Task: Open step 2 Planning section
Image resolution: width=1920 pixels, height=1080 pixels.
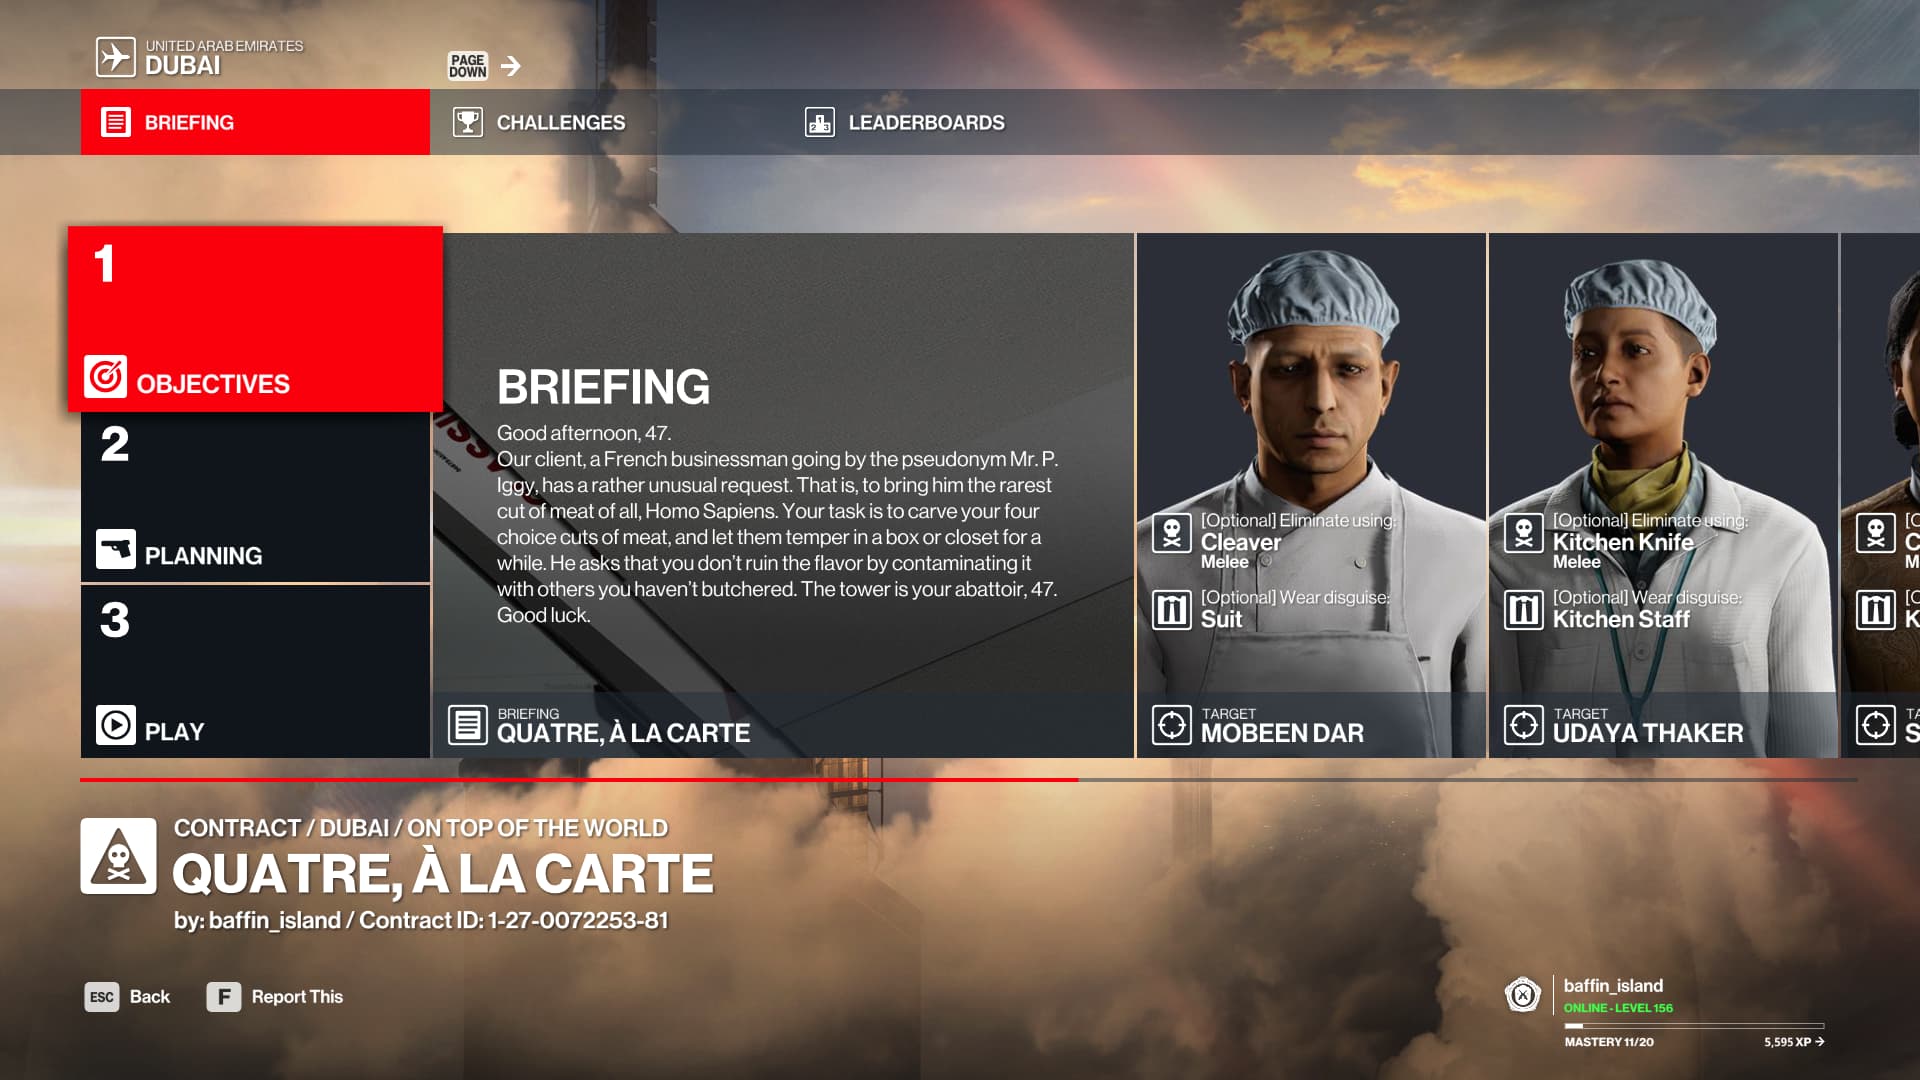Action: [x=255, y=497]
